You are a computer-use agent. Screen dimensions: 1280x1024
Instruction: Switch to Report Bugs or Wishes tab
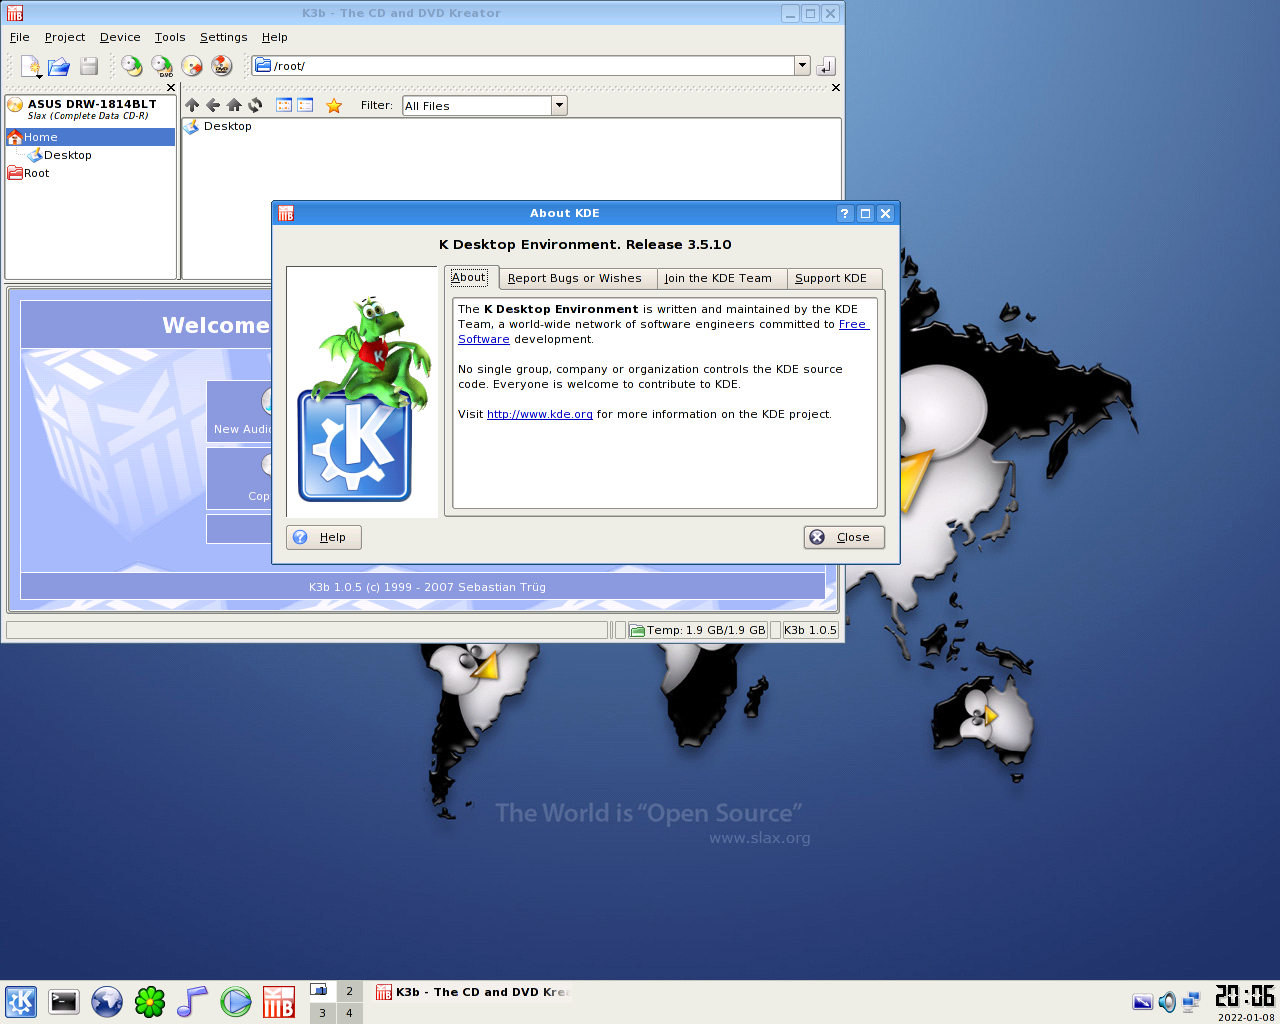click(x=574, y=279)
